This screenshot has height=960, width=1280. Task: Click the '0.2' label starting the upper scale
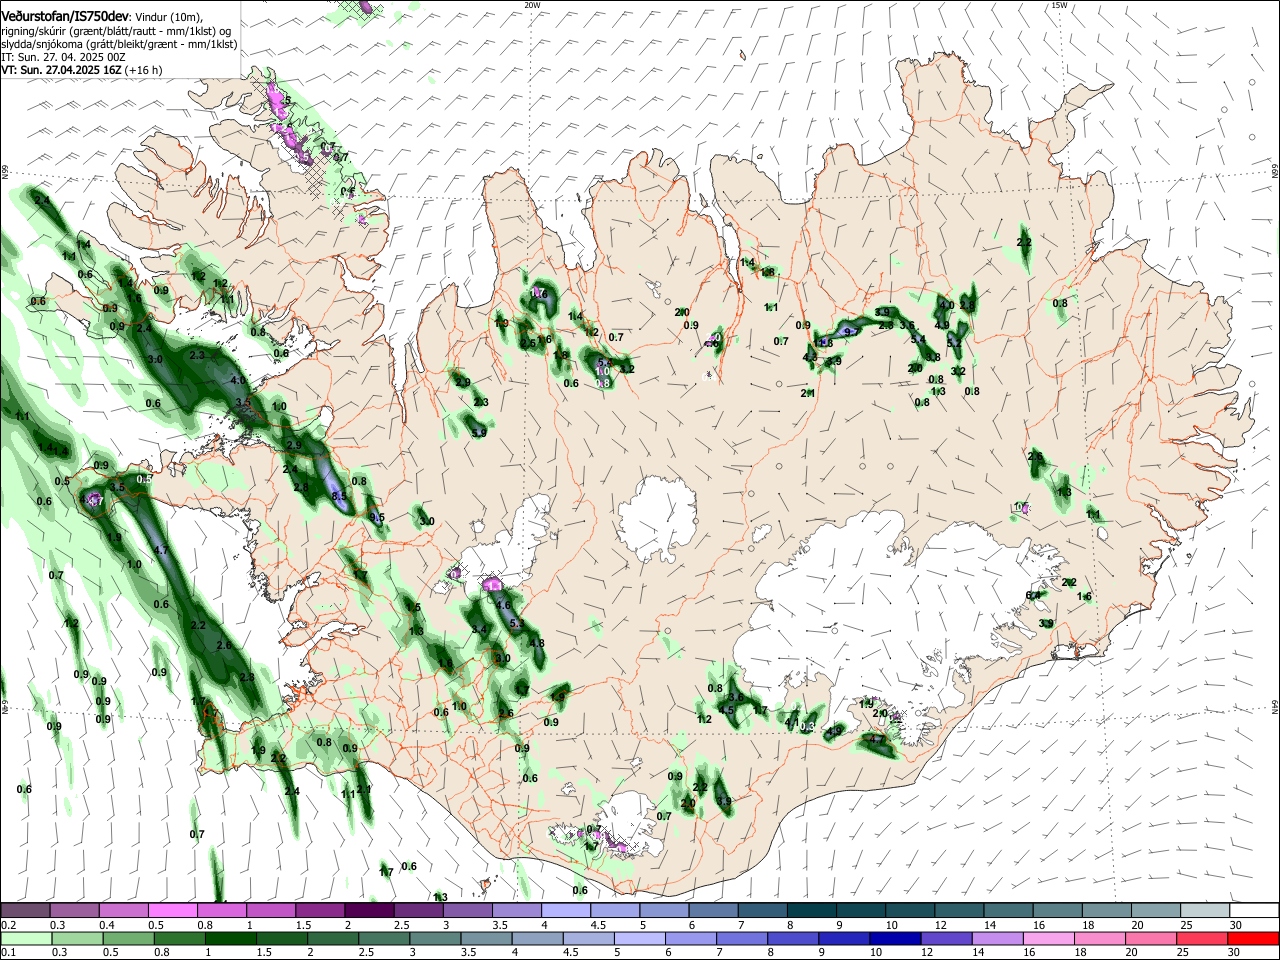9,925
